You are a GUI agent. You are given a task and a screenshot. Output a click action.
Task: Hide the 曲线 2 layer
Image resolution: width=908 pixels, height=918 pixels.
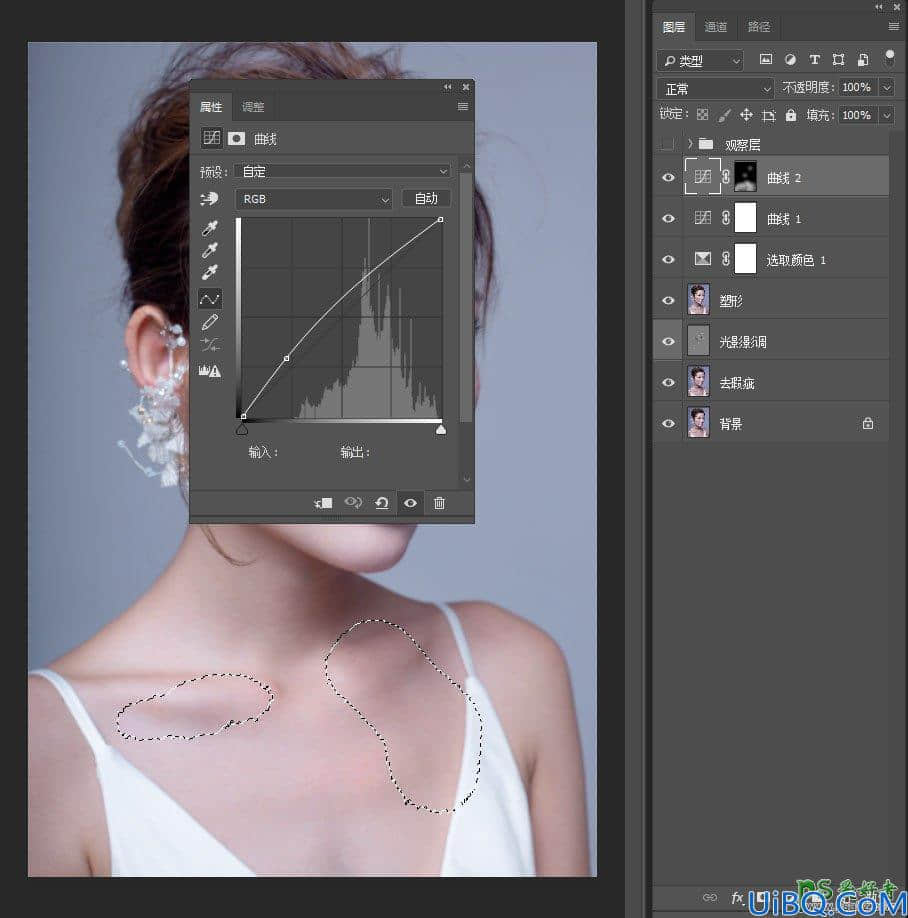click(668, 177)
